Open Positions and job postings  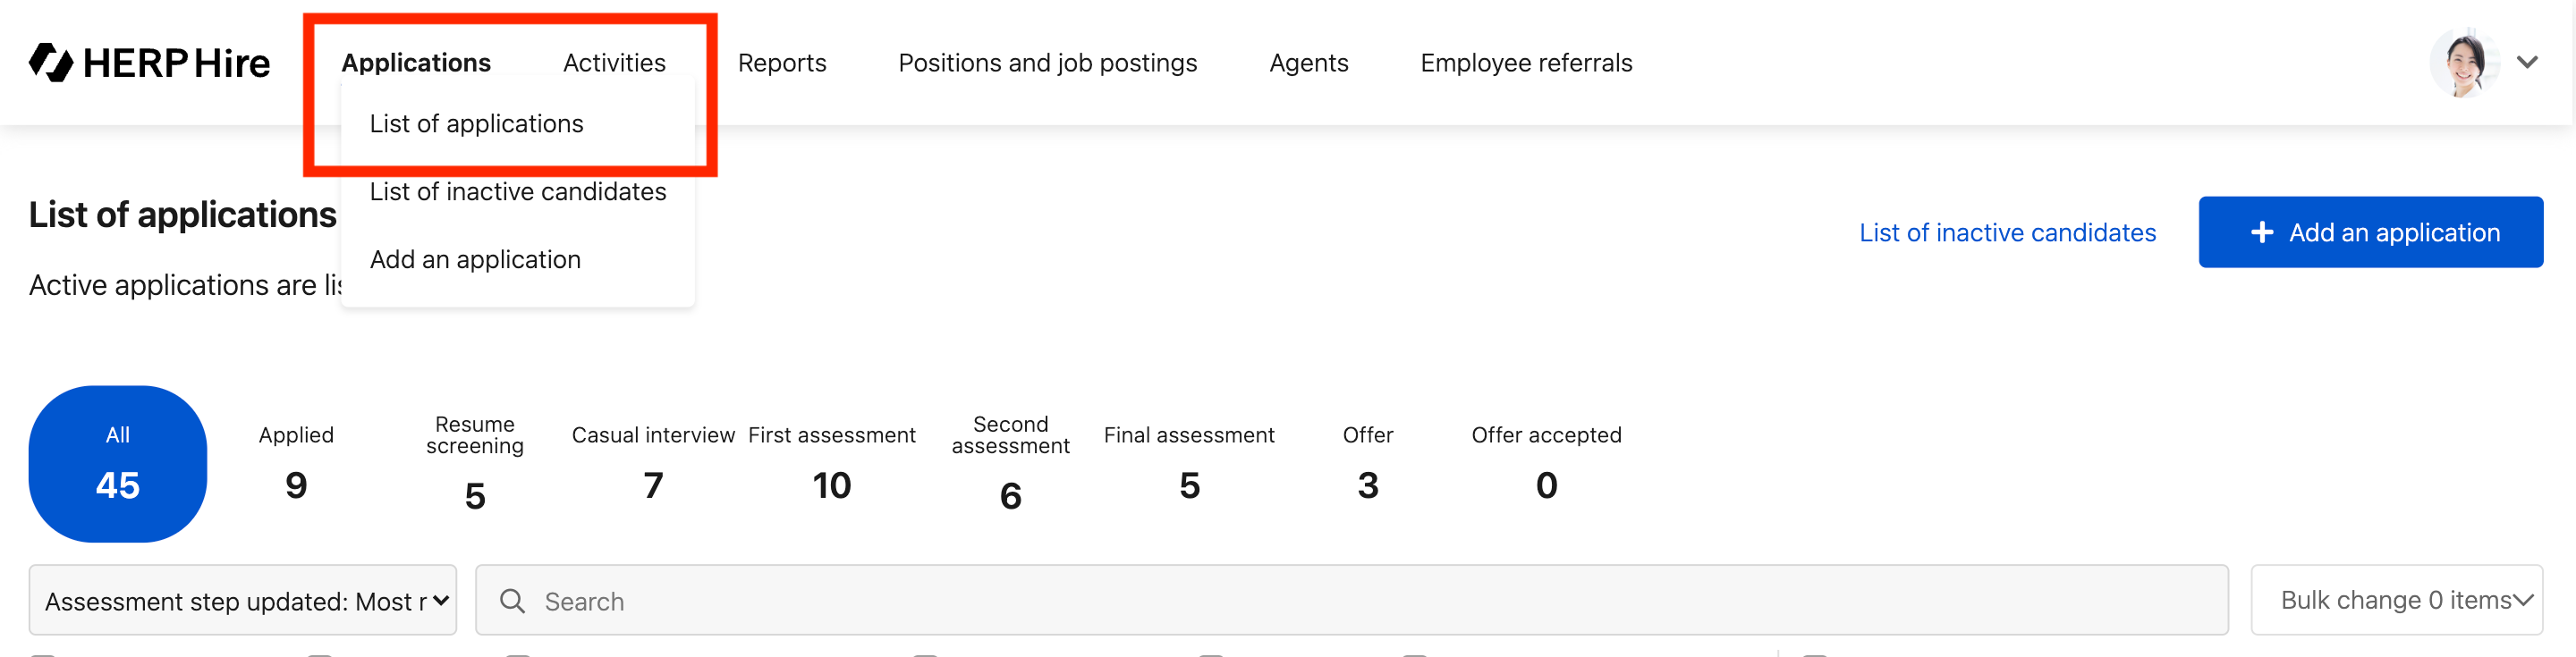pos(1047,63)
